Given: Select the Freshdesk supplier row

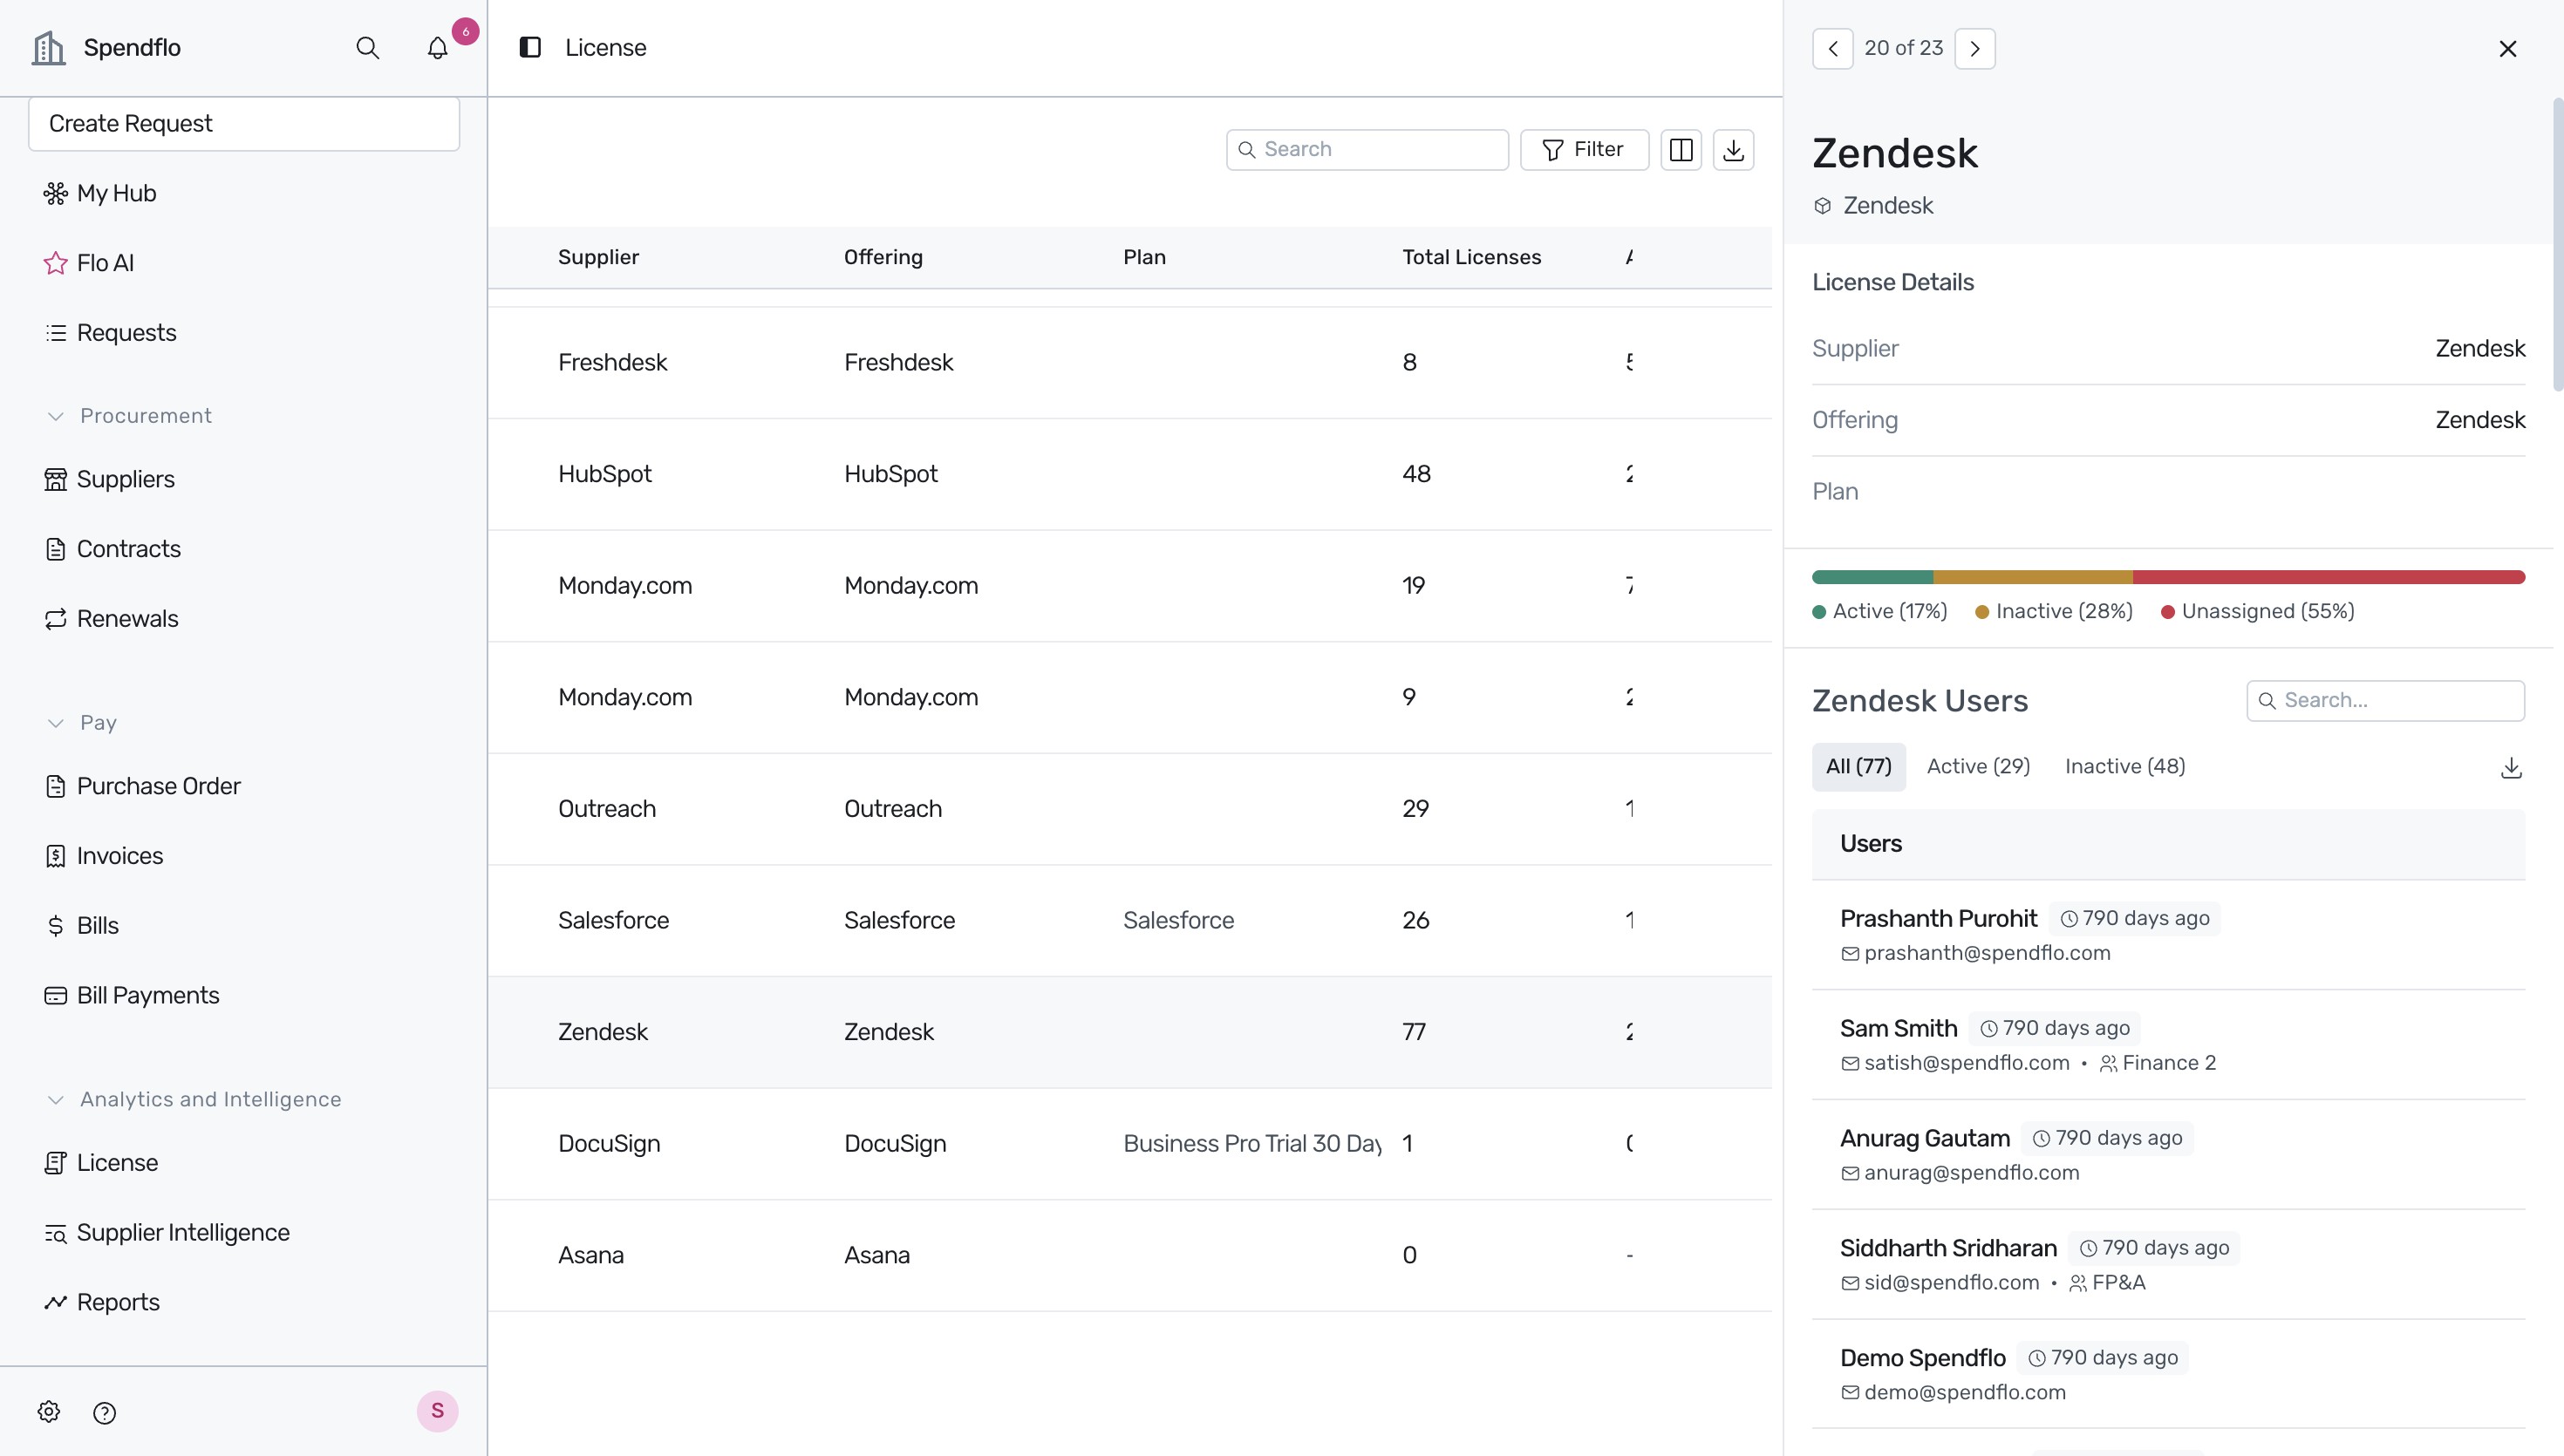Looking at the screenshot, I should 1129,363.
